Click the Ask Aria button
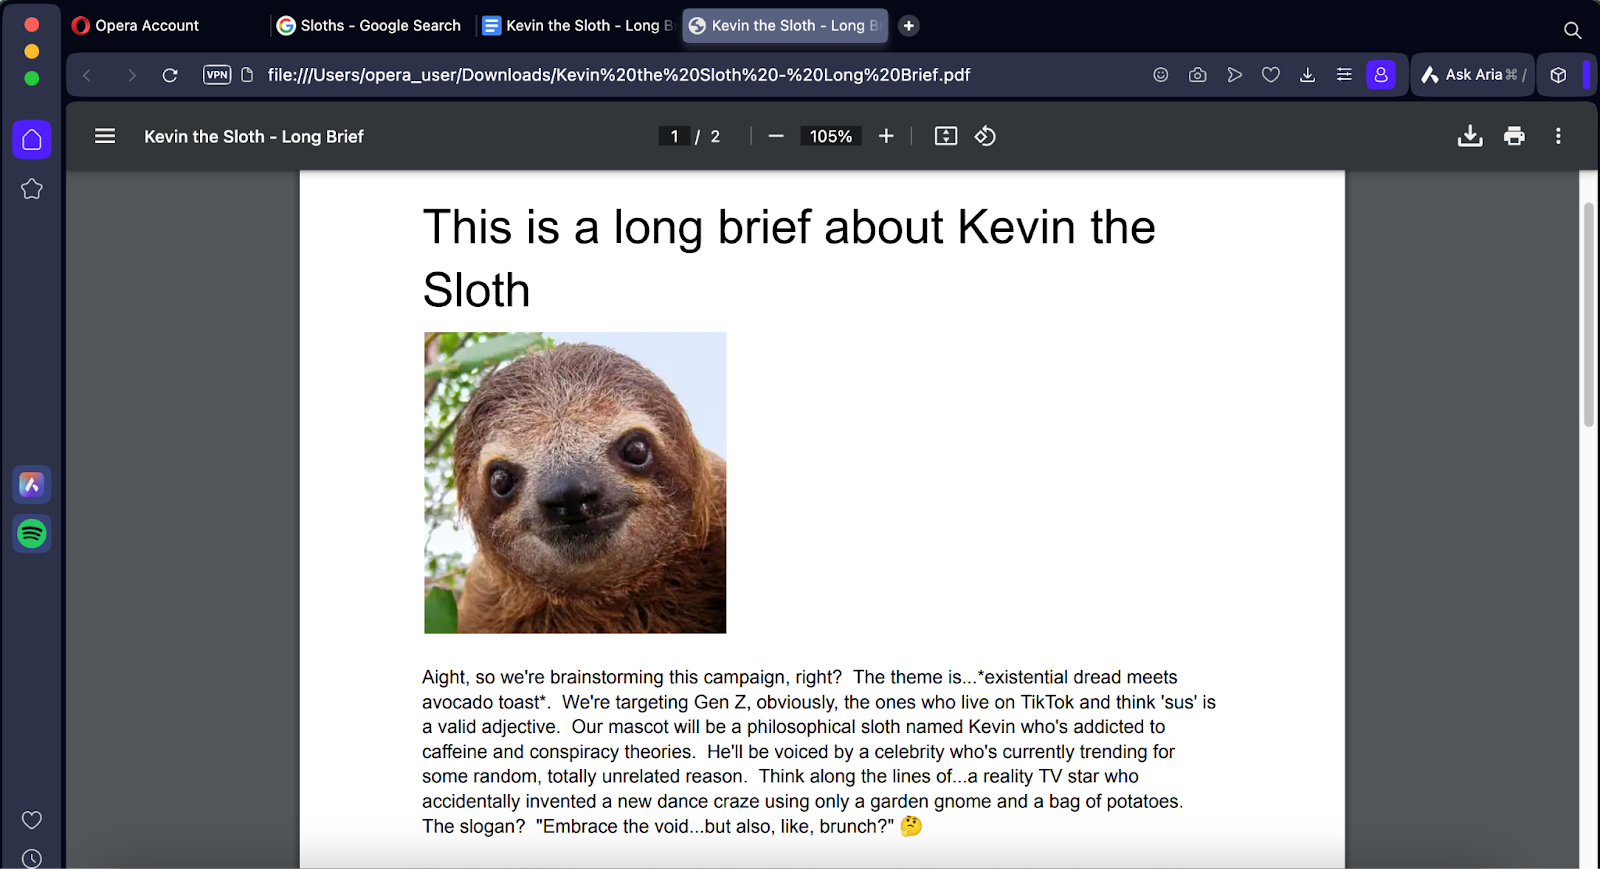1600x869 pixels. pos(1473,75)
